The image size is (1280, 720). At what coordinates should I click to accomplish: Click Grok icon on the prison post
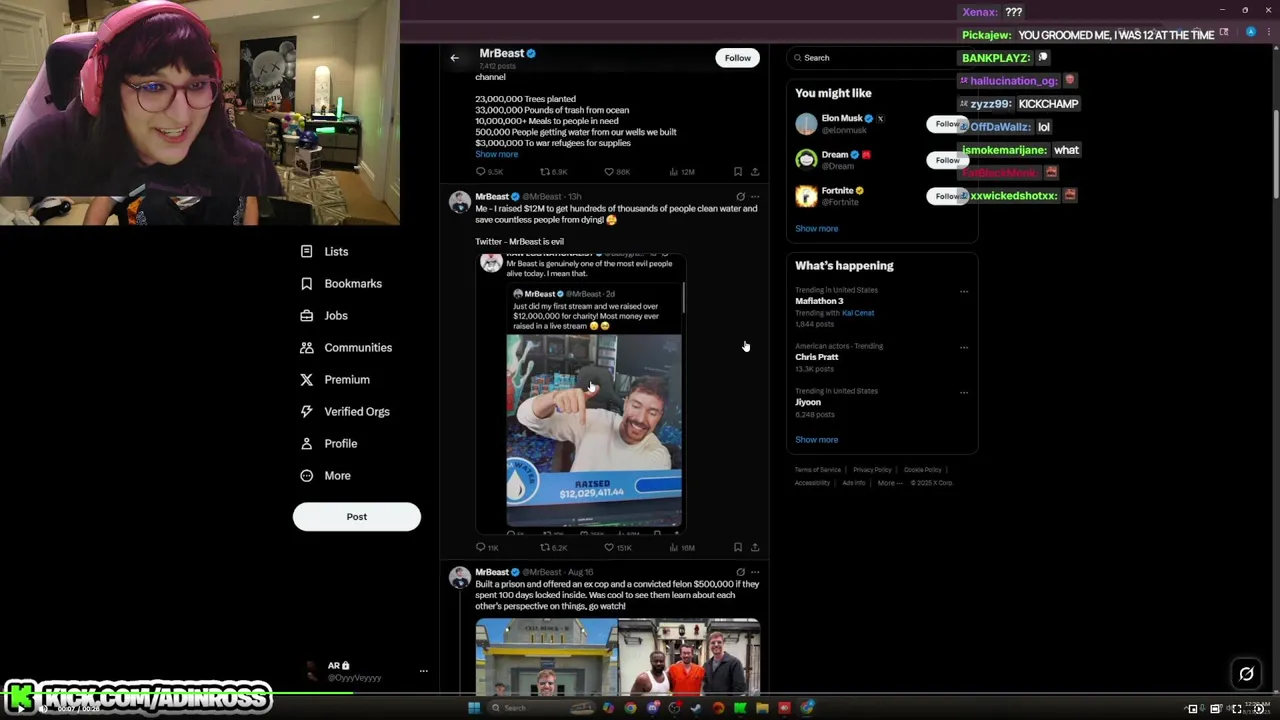[740, 573]
